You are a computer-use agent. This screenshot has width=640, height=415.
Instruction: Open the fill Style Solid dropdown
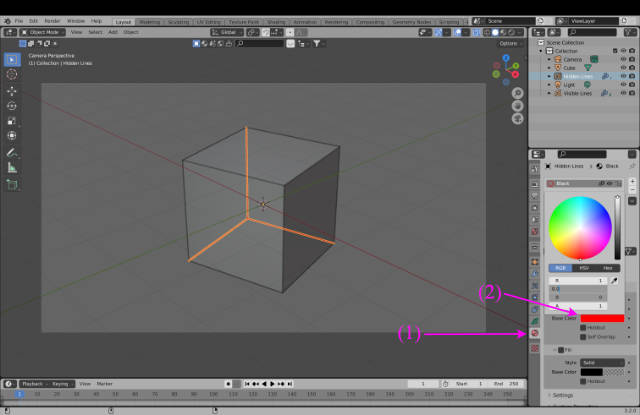click(602, 363)
